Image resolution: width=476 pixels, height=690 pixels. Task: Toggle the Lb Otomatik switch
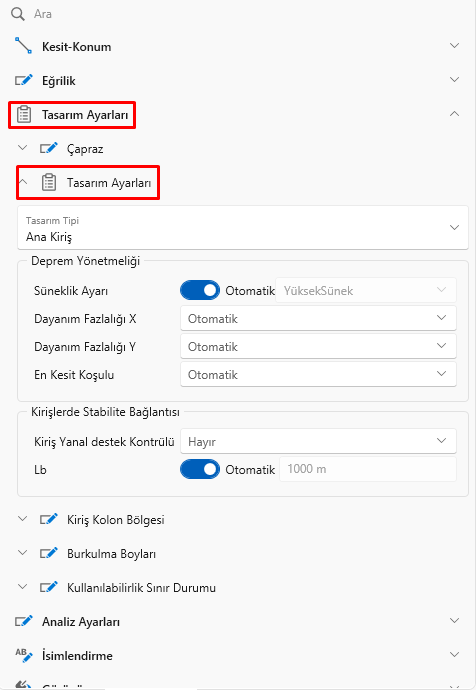coord(200,469)
